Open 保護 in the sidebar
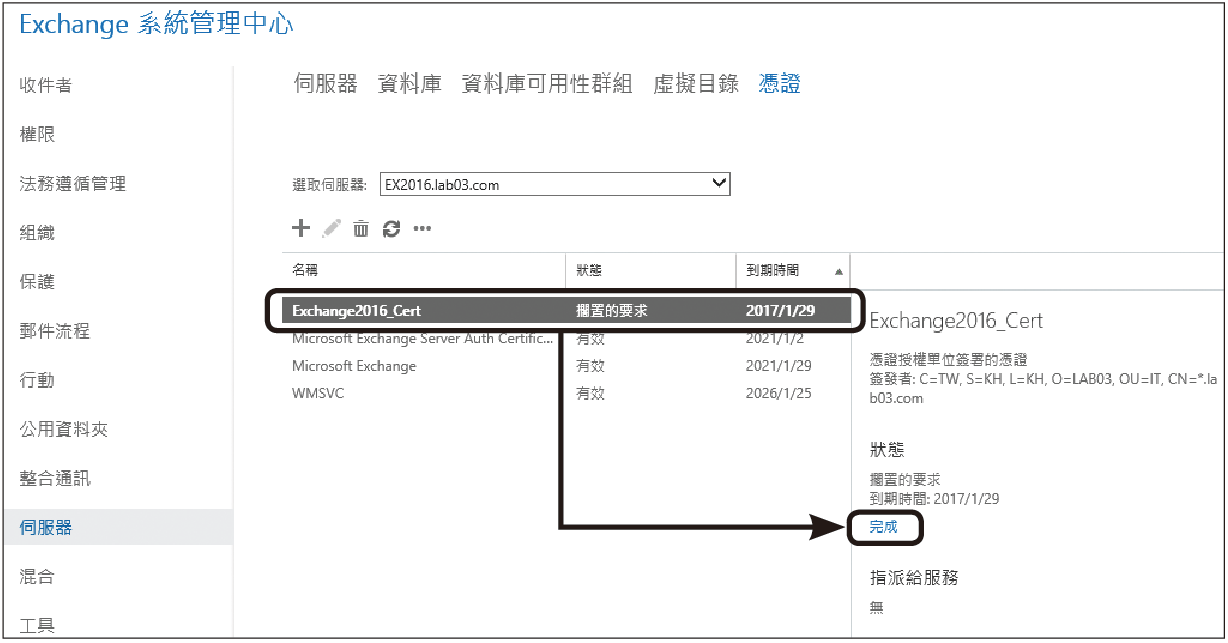Viewport: 1228px width, 643px height. pyautogui.click(x=37, y=281)
